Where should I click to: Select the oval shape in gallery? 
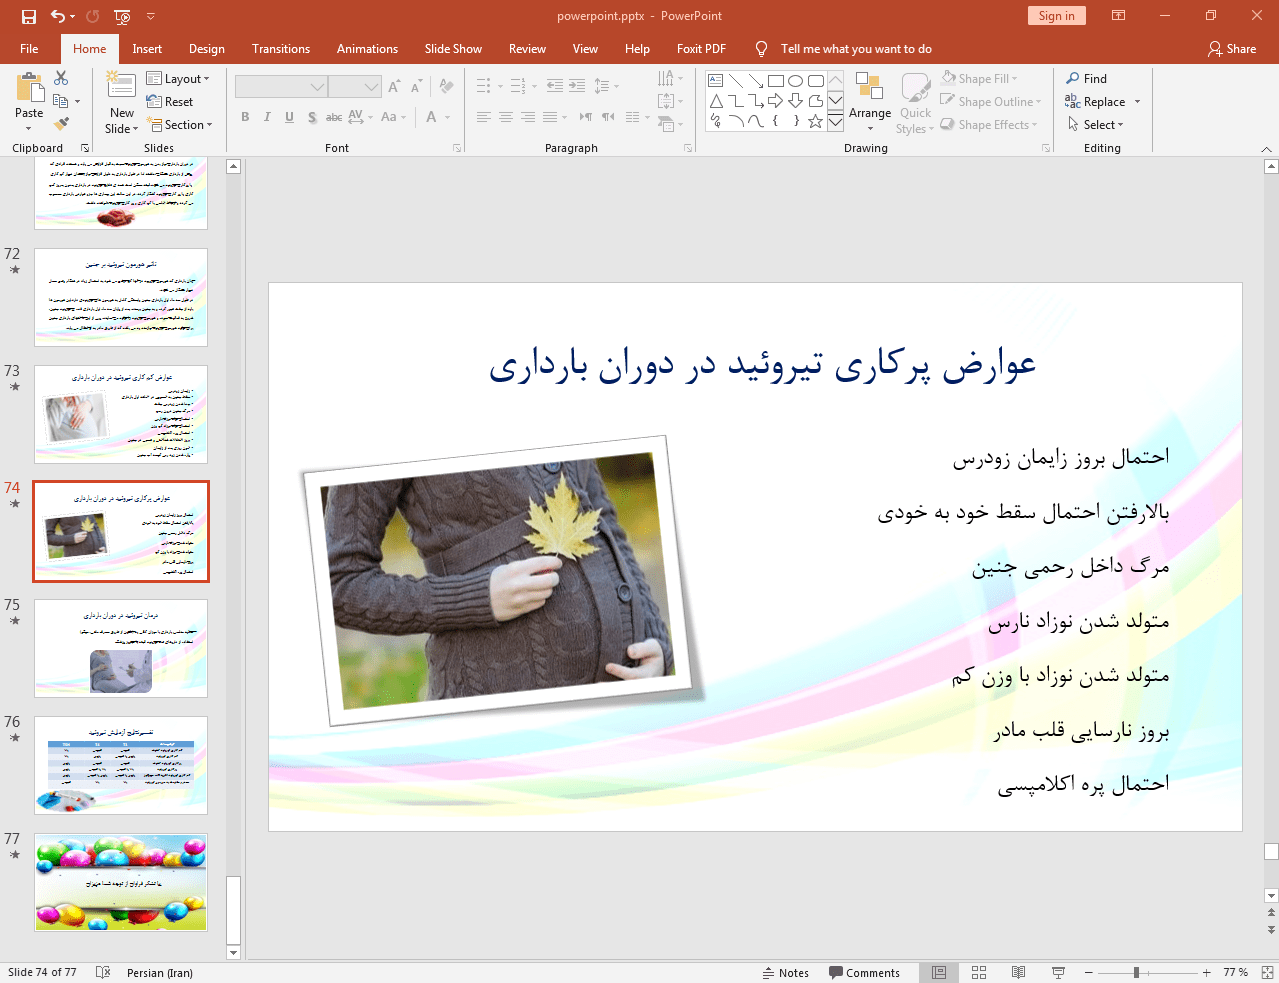[796, 81]
